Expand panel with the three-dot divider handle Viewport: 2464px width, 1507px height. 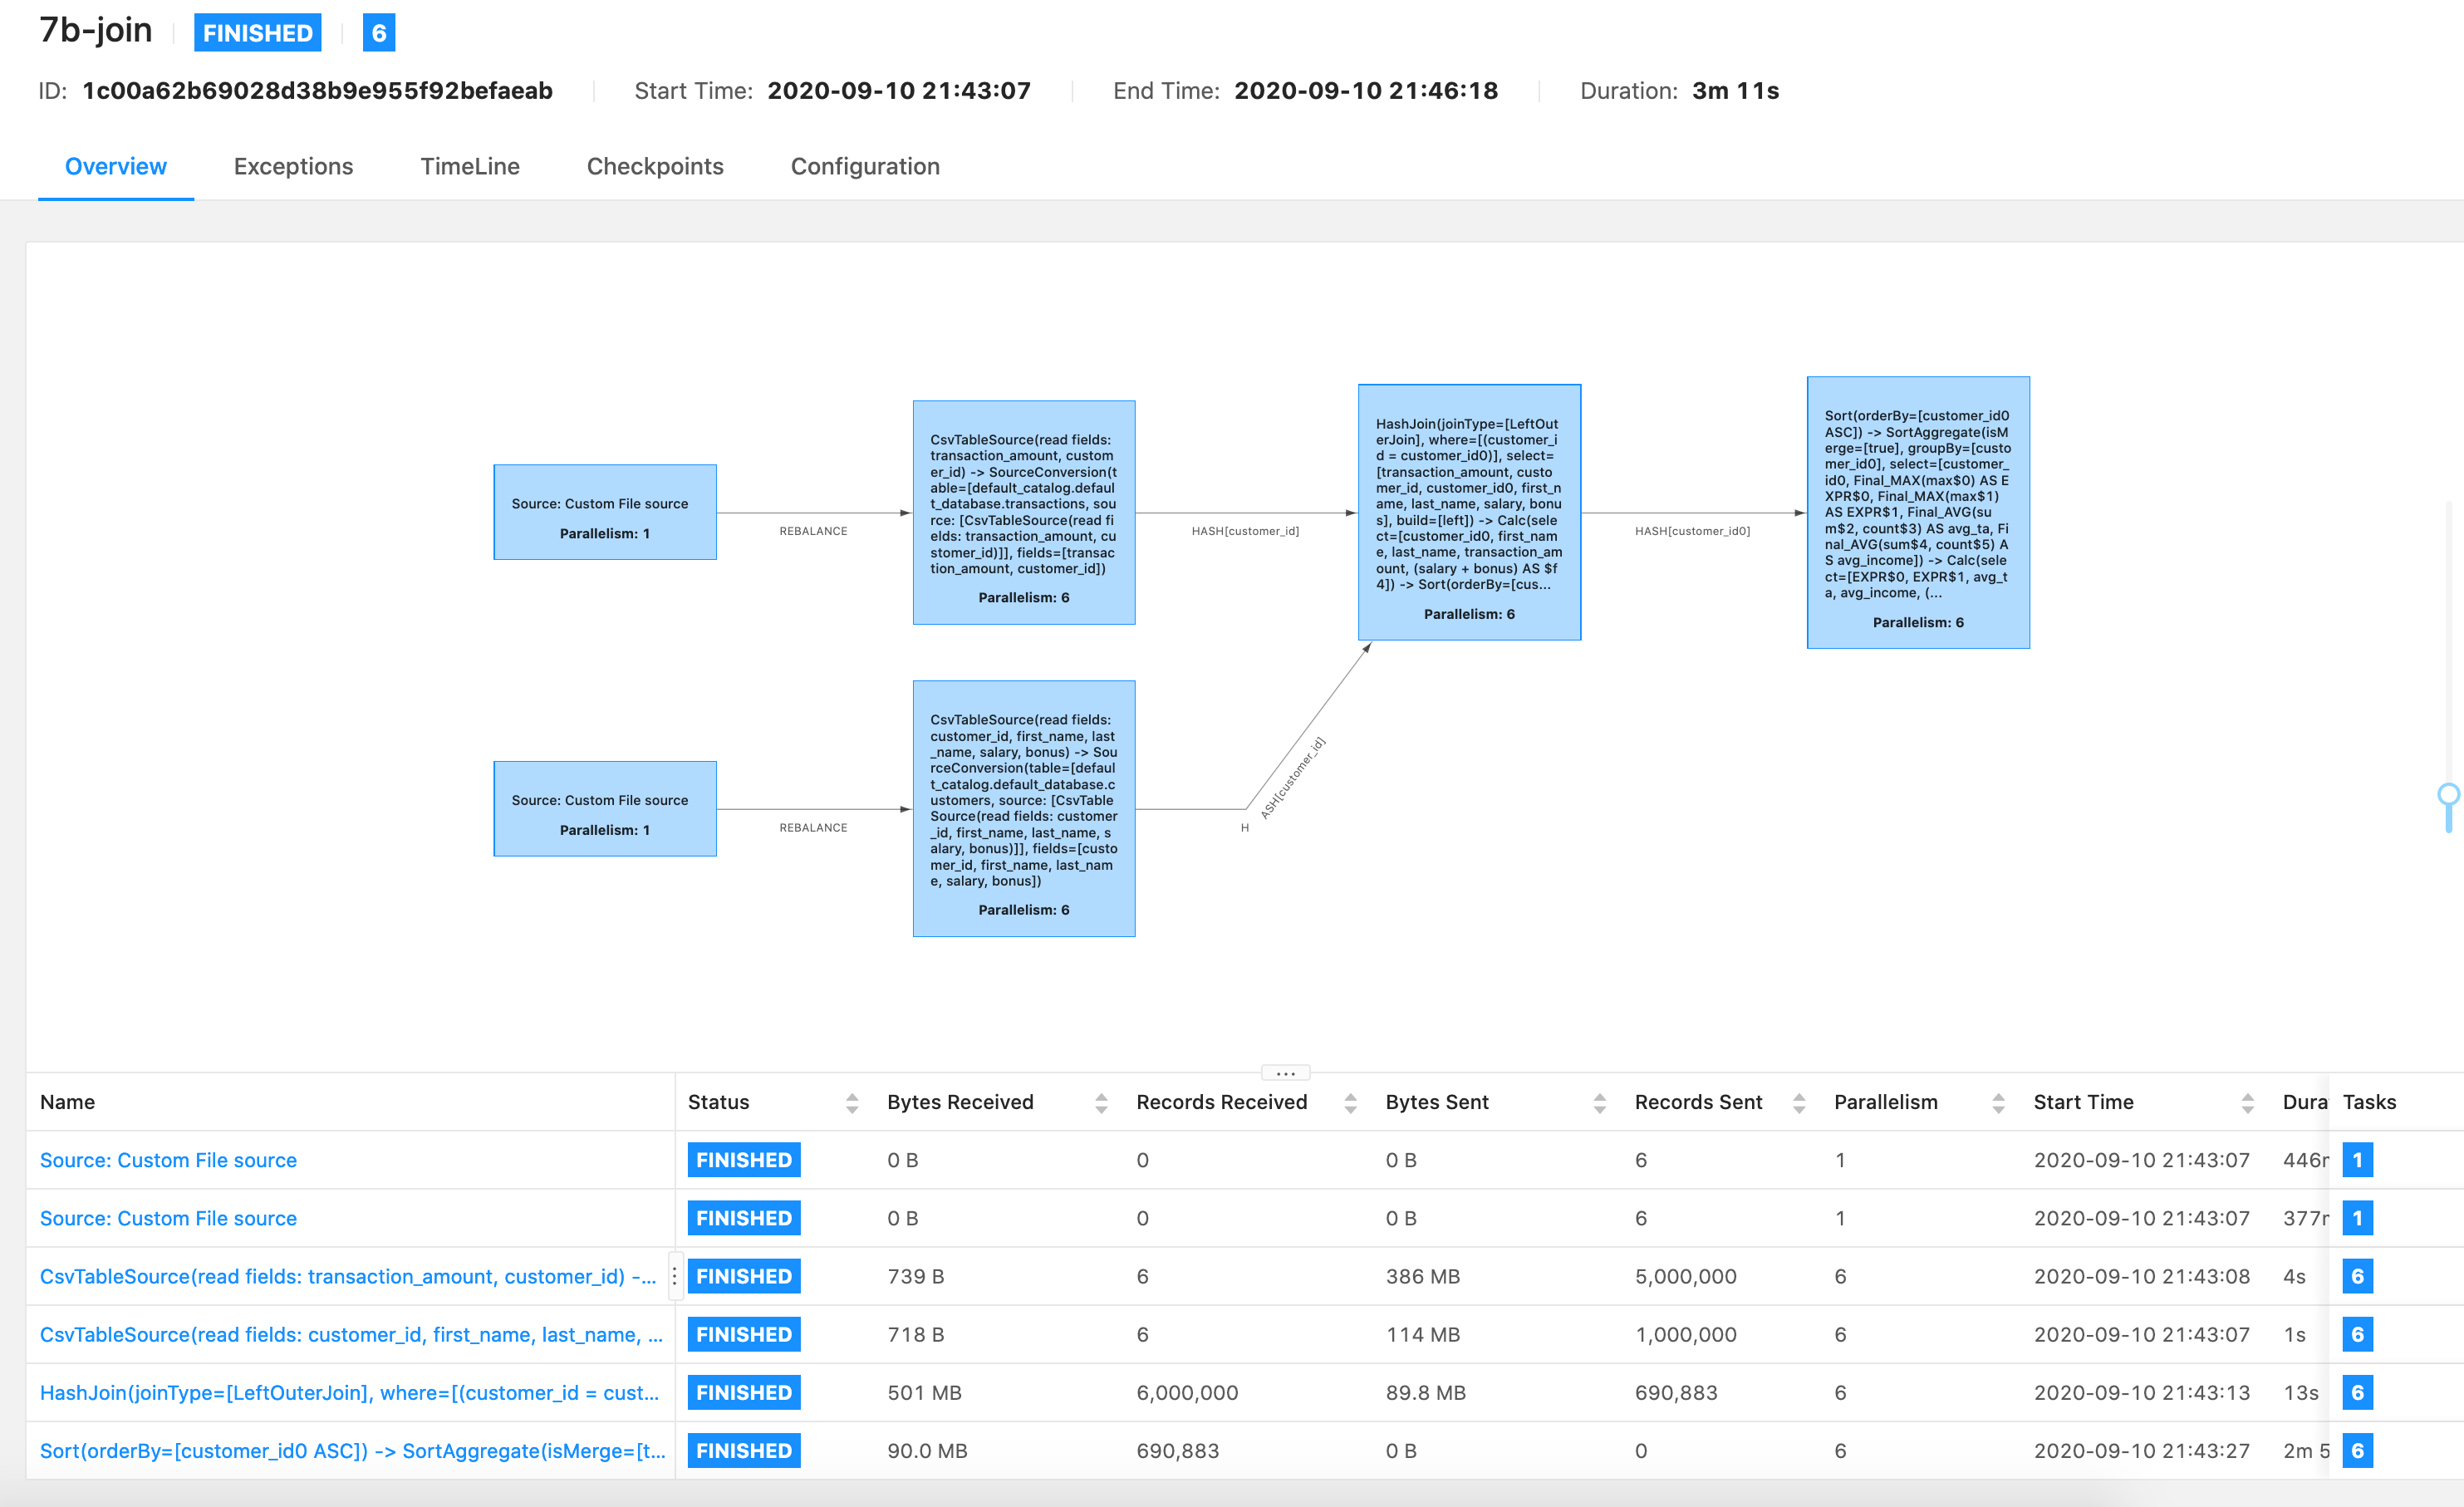pos(1284,1073)
